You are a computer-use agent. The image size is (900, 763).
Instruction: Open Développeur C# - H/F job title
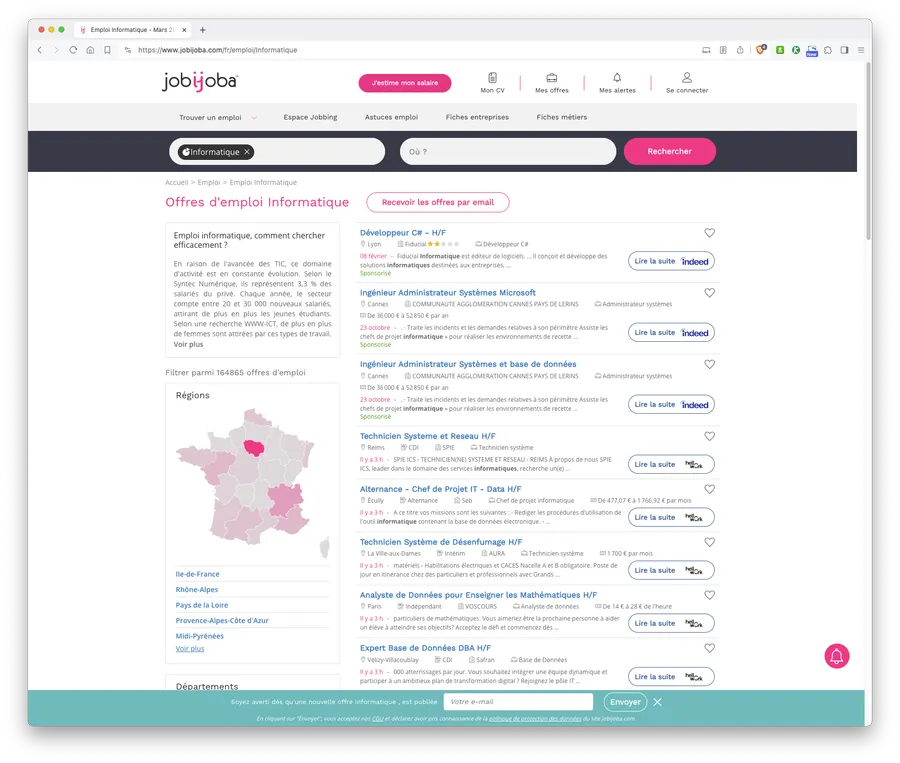pos(402,233)
